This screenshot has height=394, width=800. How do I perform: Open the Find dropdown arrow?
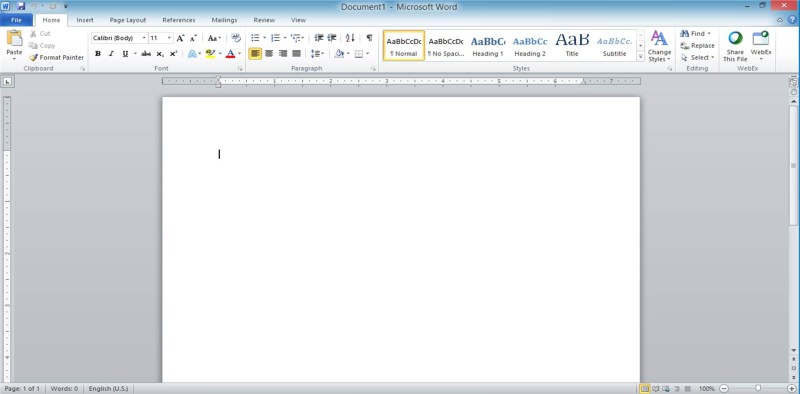(709, 34)
